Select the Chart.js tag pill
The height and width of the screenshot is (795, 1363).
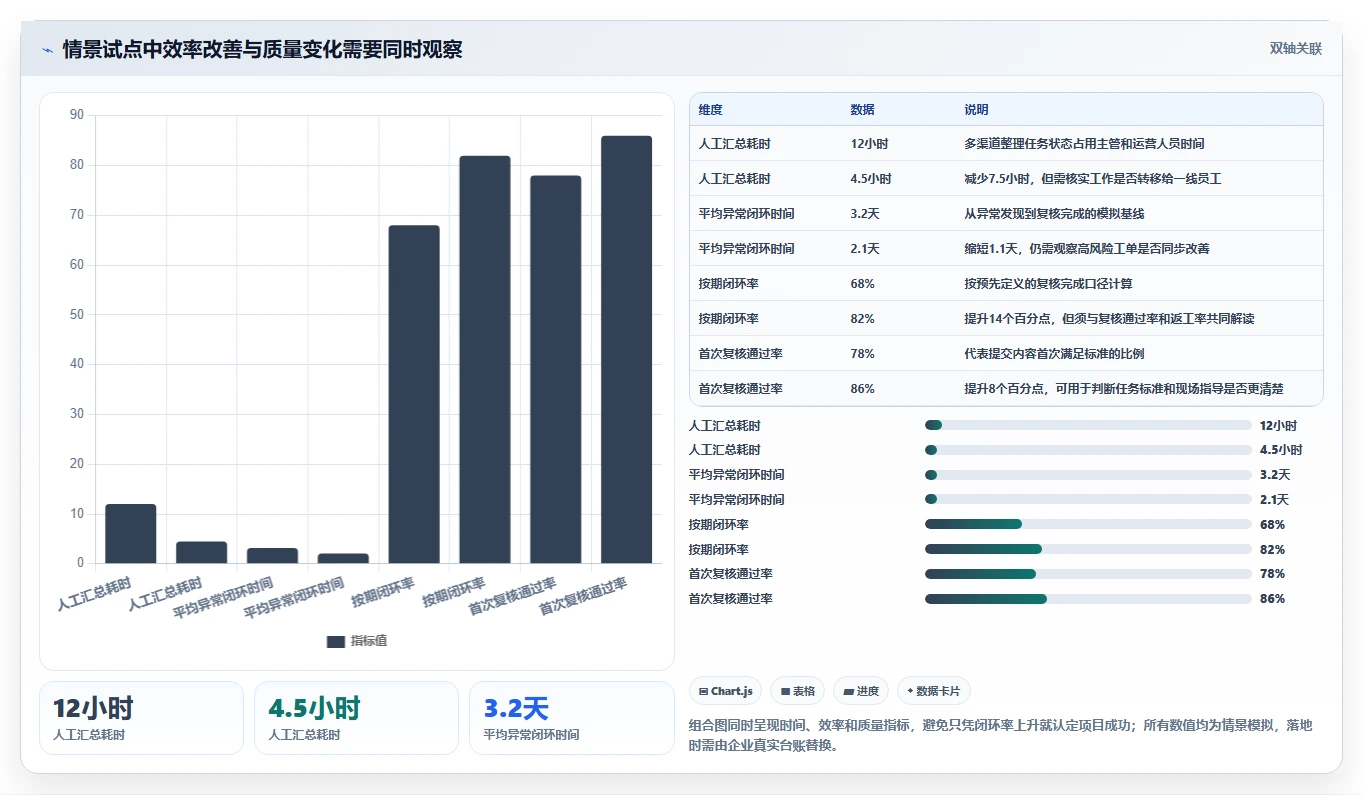coord(726,691)
